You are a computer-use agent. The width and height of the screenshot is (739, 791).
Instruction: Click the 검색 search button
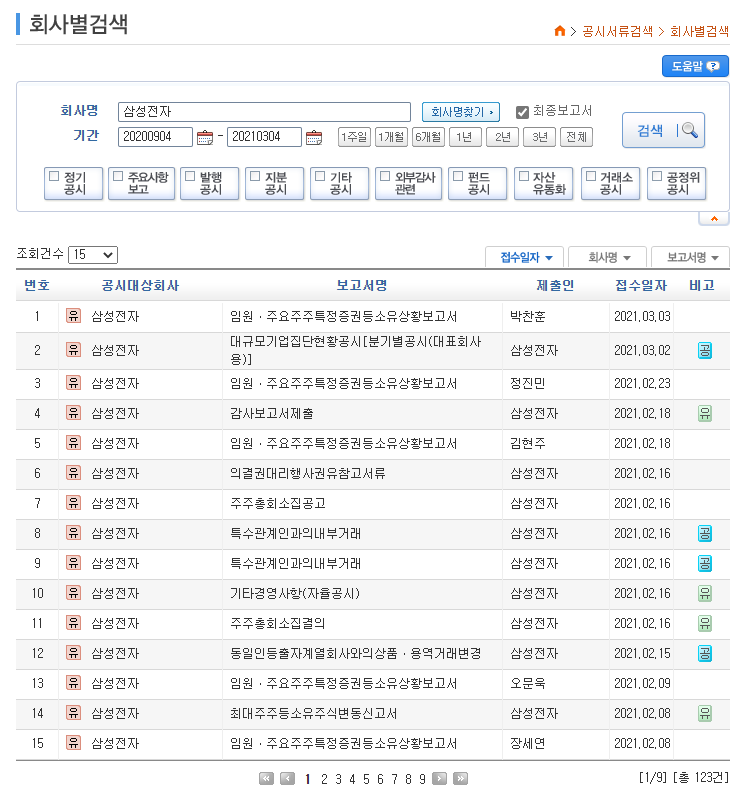click(x=663, y=130)
